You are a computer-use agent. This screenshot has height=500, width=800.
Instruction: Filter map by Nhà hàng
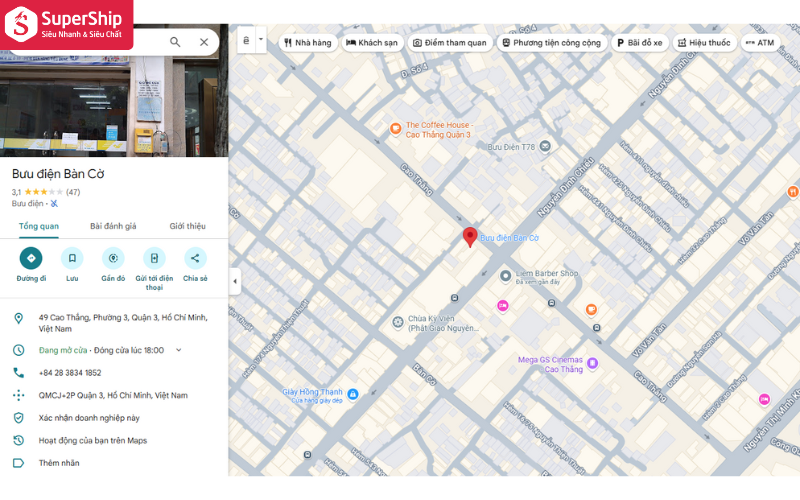308,43
